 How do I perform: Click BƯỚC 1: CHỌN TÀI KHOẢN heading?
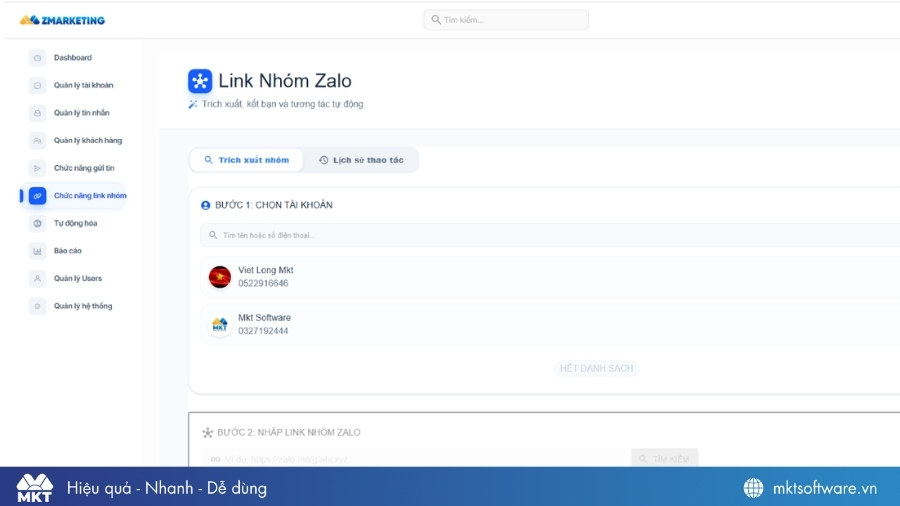point(274,205)
